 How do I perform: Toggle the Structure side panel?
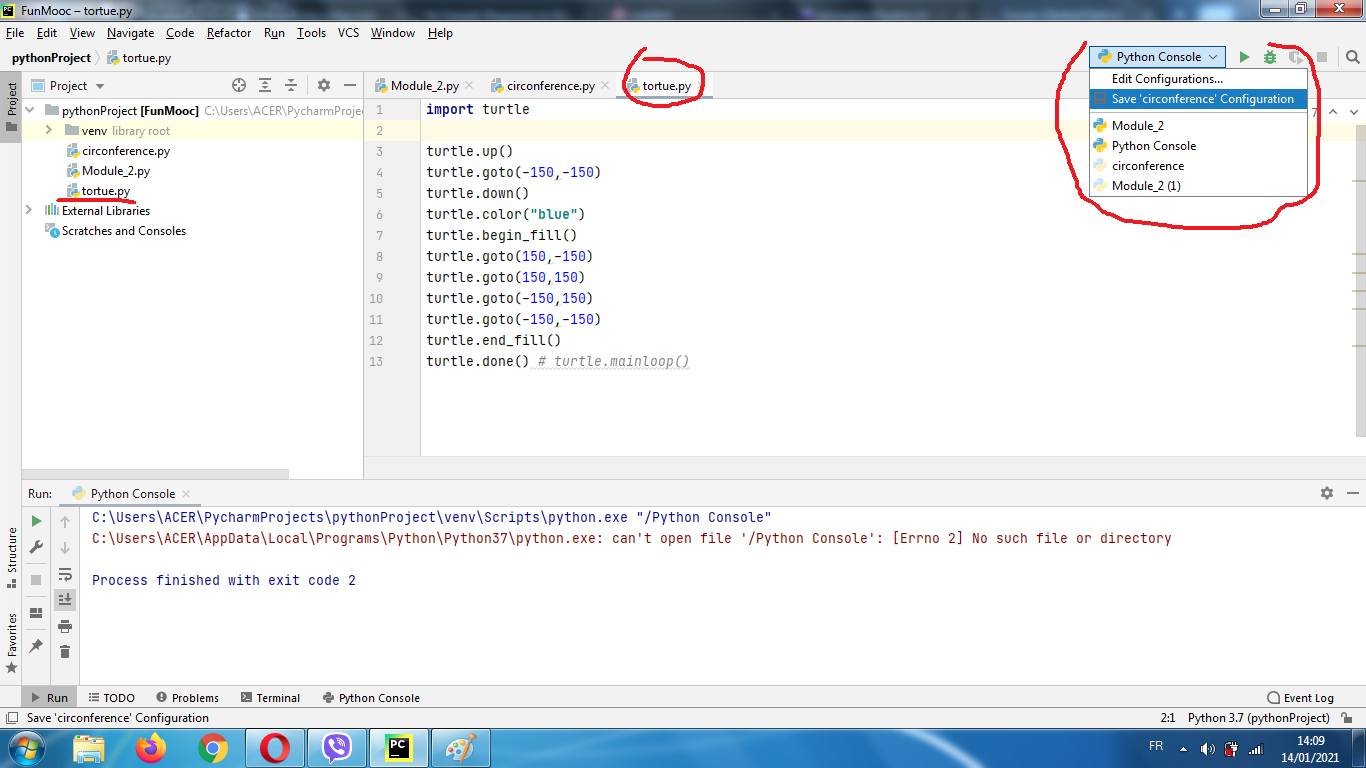pos(11,558)
